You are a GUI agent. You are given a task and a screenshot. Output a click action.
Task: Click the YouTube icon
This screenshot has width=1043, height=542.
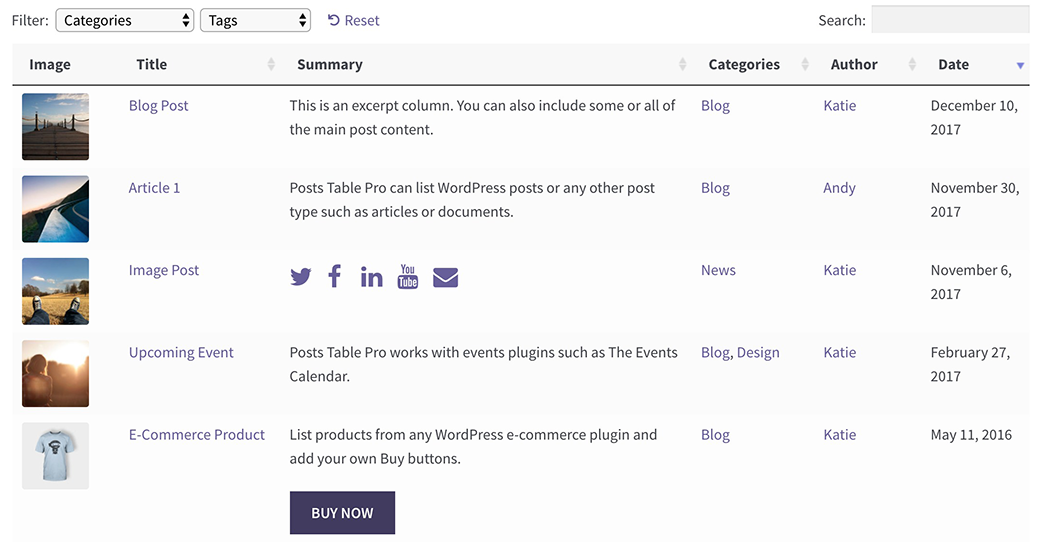point(408,276)
